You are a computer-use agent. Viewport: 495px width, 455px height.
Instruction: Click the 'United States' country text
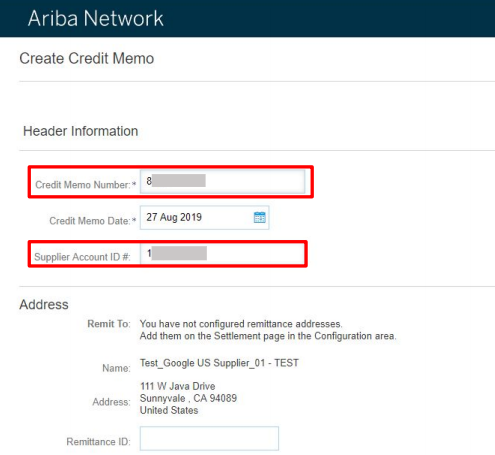click(x=169, y=410)
